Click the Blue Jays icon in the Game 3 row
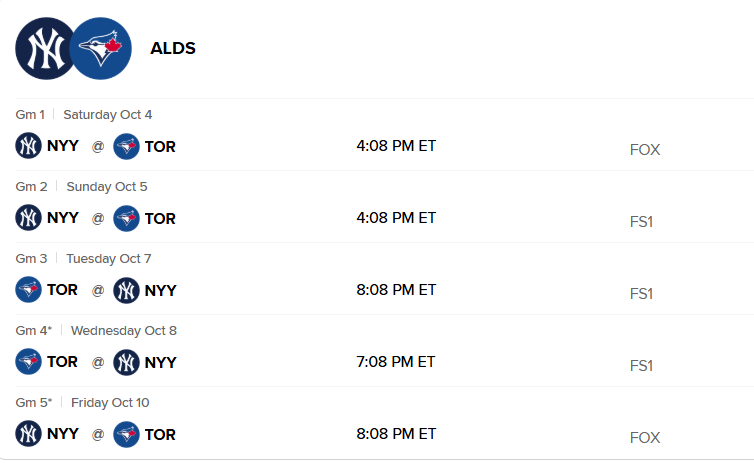This screenshot has width=754, height=463. coord(28,290)
